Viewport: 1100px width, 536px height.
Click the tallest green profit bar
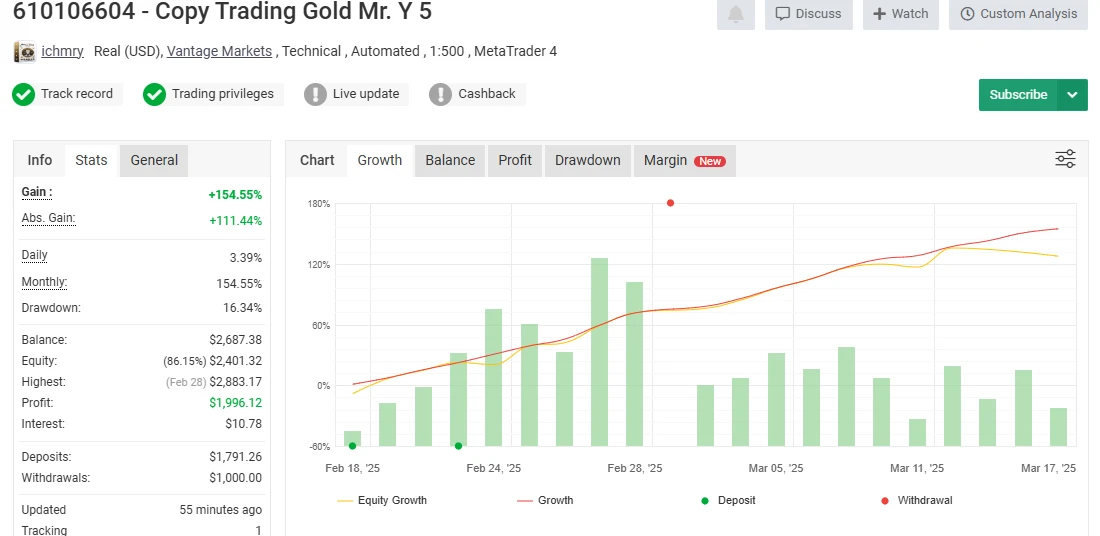coord(599,351)
